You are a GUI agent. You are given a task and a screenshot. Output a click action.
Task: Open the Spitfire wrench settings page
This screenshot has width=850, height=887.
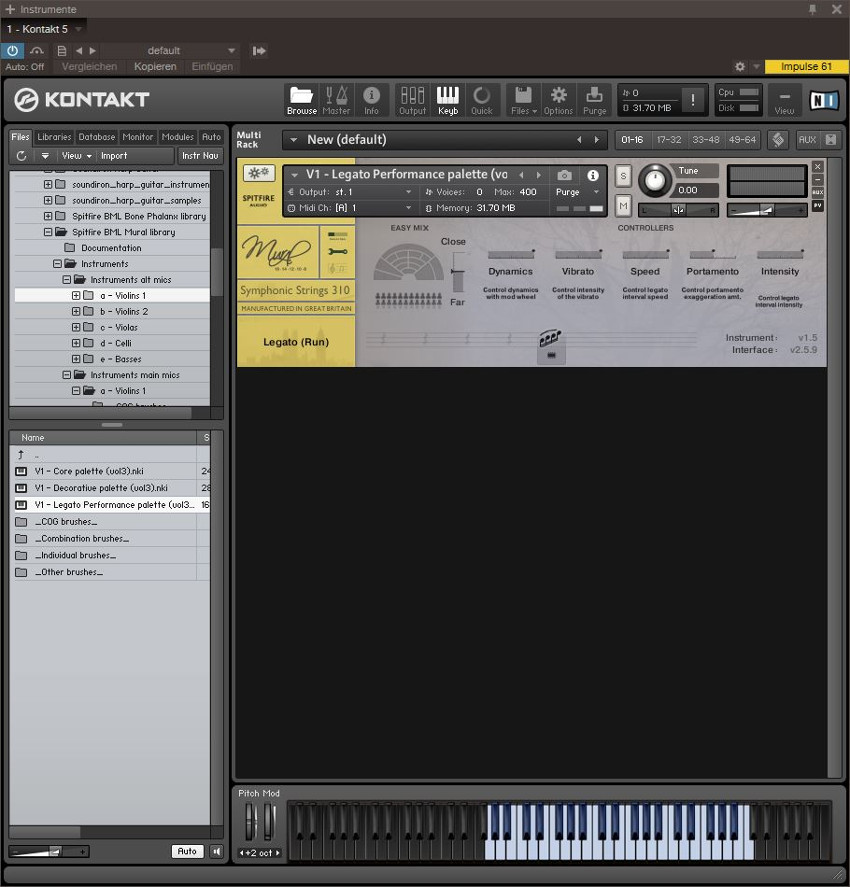338,252
